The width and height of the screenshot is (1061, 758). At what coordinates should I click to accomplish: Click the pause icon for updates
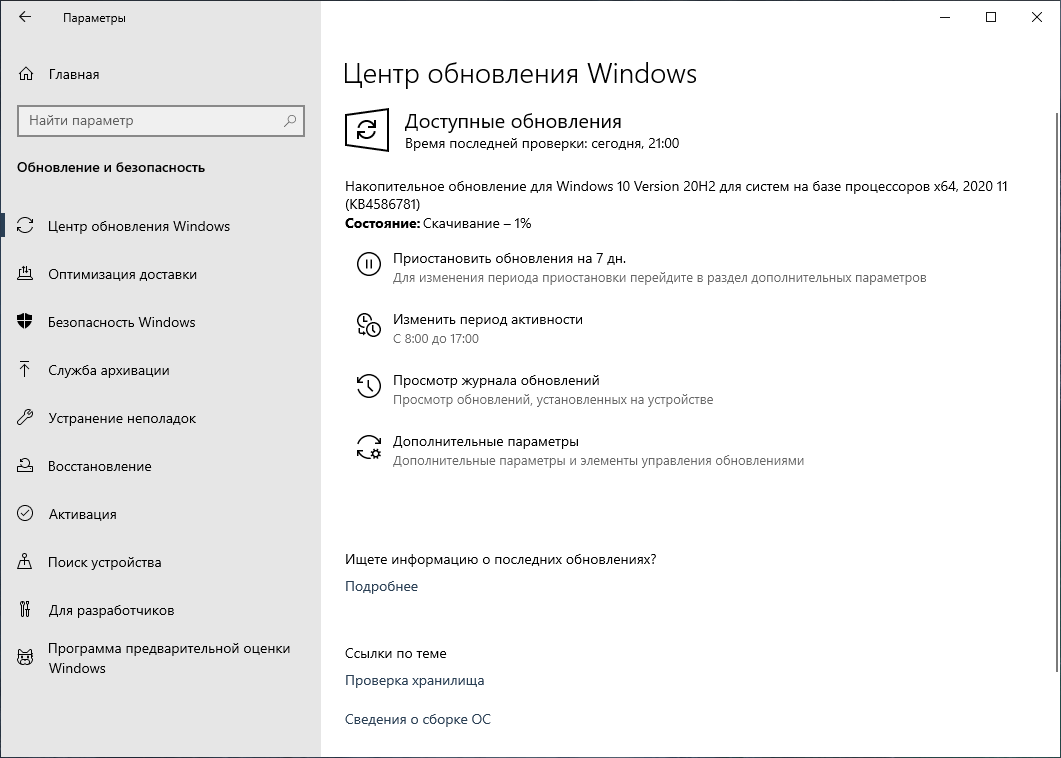[x=369, y=265]
